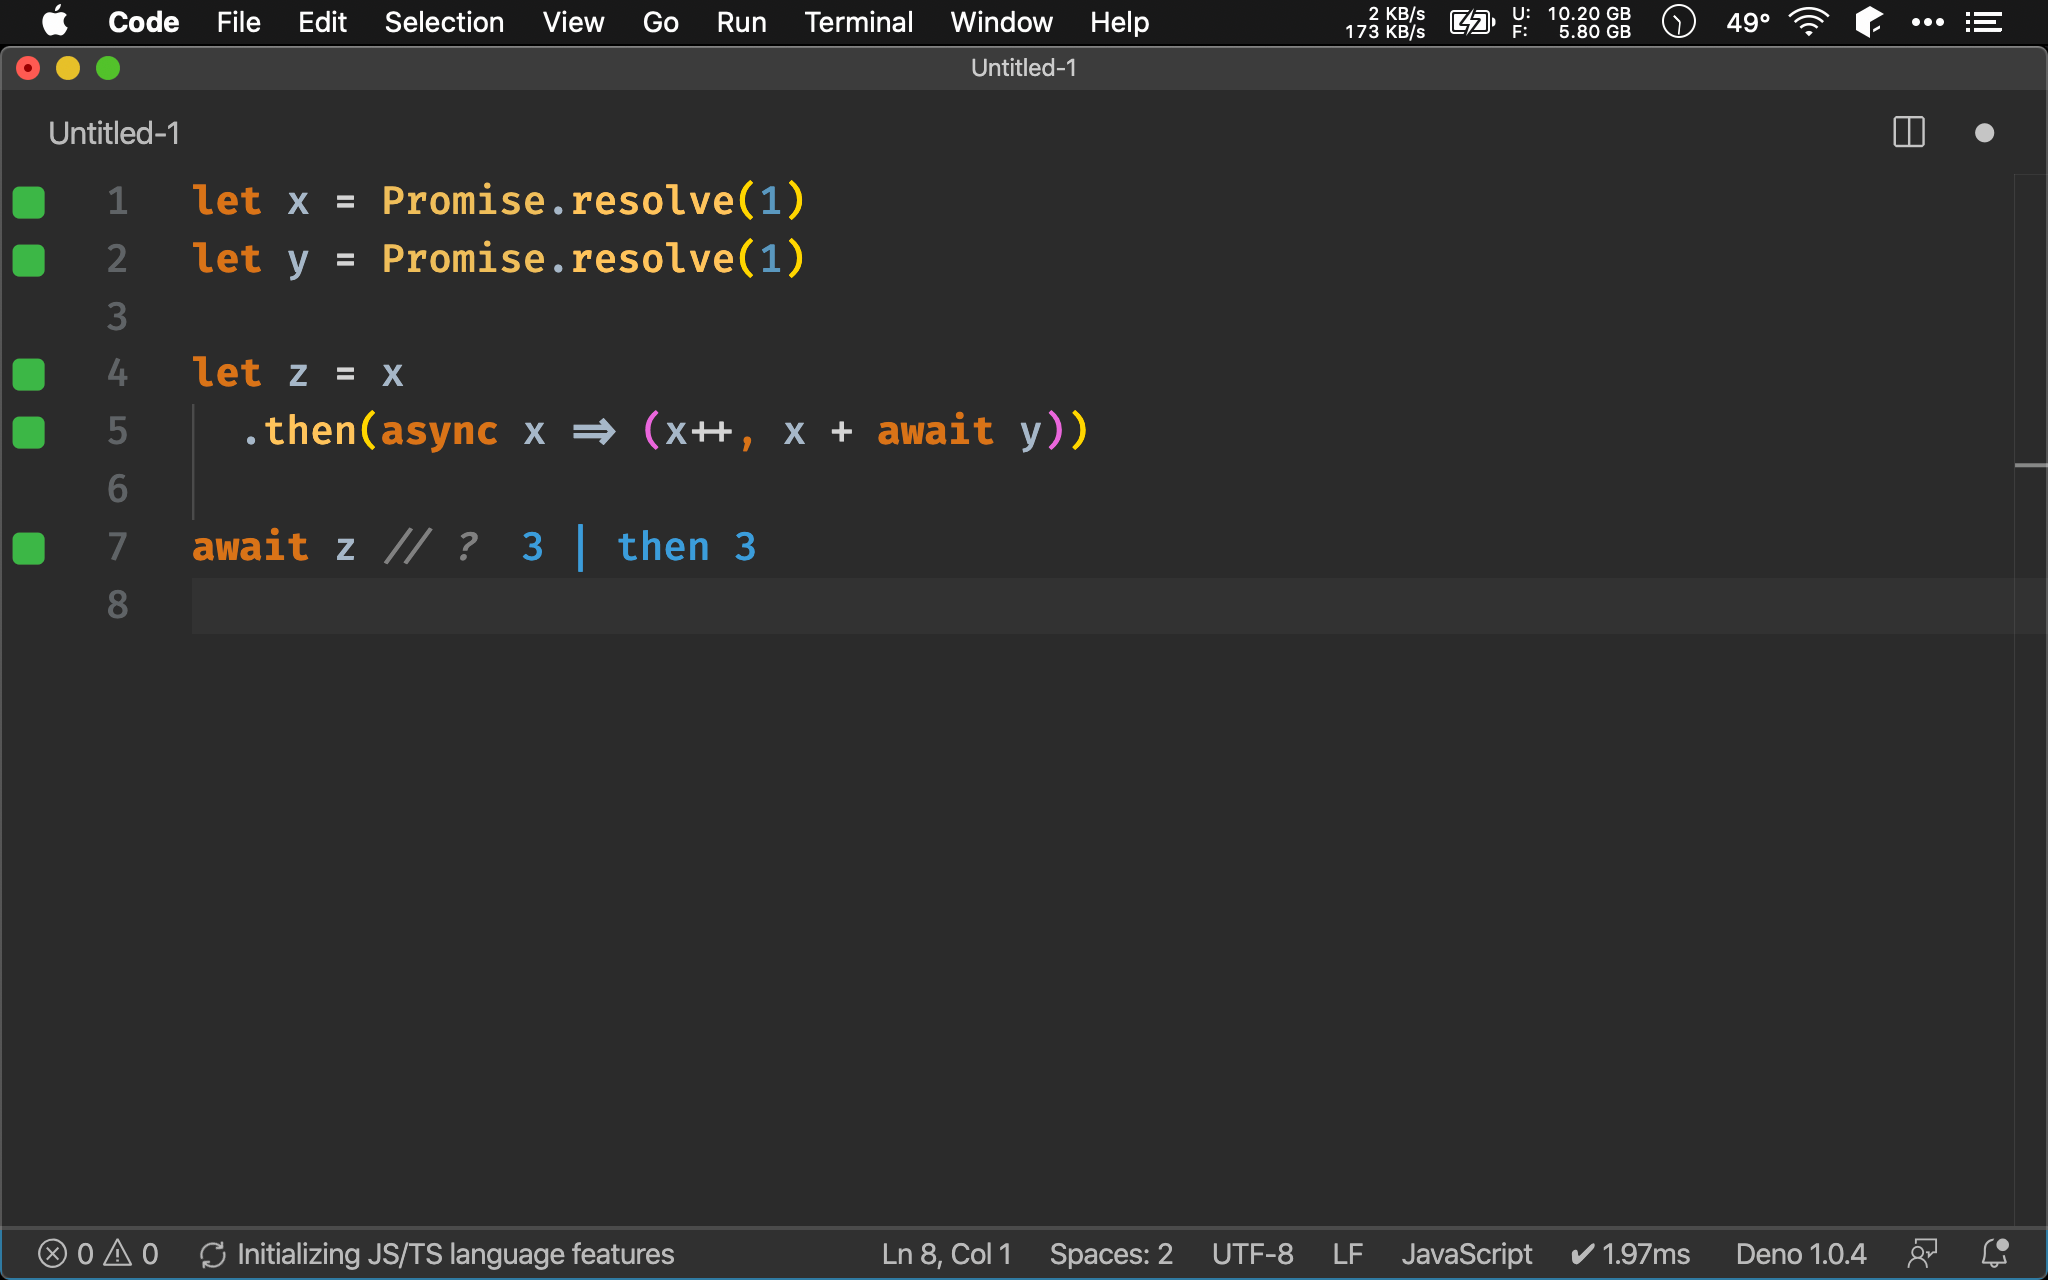Viewport: 2048px width, 1280px height.
Task: Click the Deno 1.0.4 status item
Action: tap(1800, 1253)
